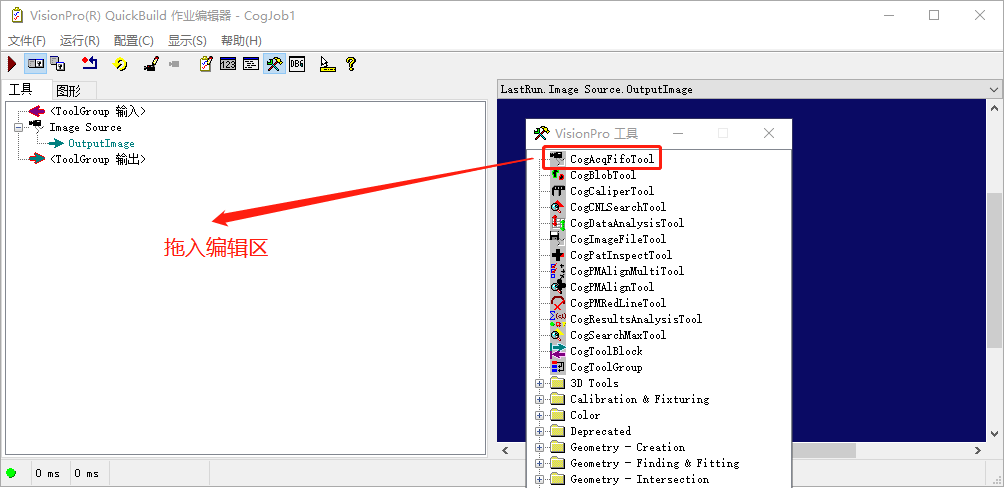
Task: Click the CogImageFileTool icon
Action: coord(558,239)
